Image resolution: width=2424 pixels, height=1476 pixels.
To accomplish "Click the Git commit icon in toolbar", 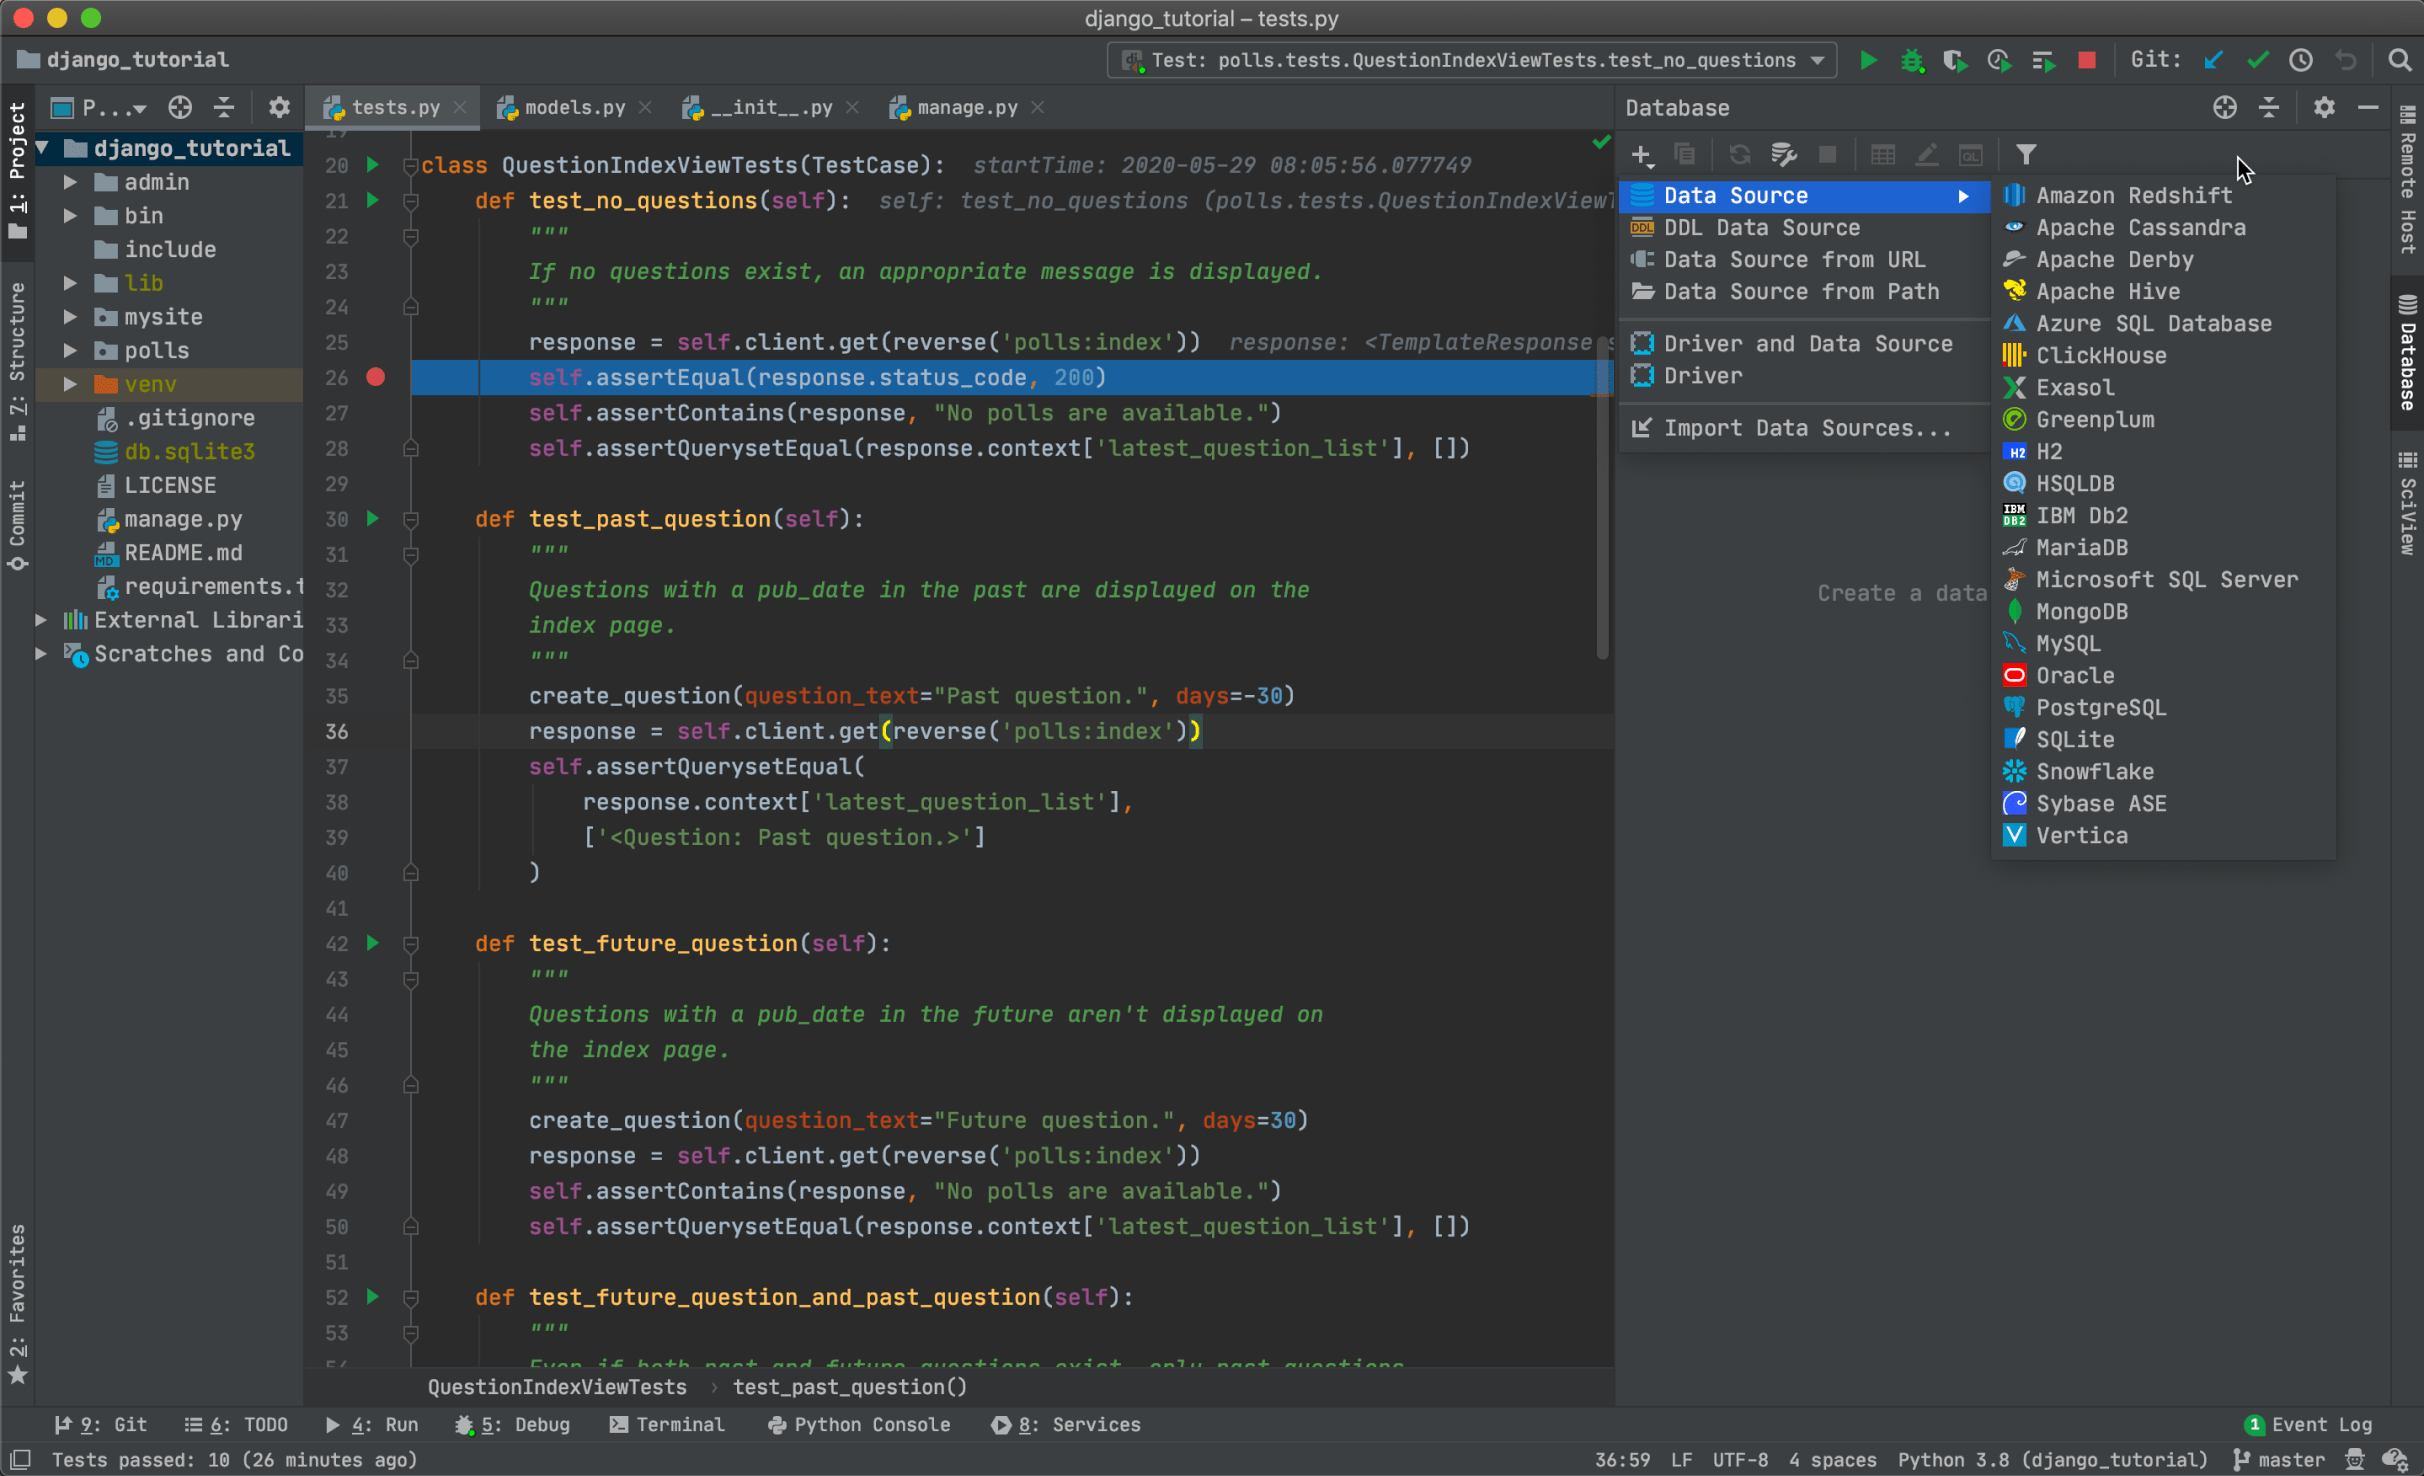I will click(x=2254, y=61).
